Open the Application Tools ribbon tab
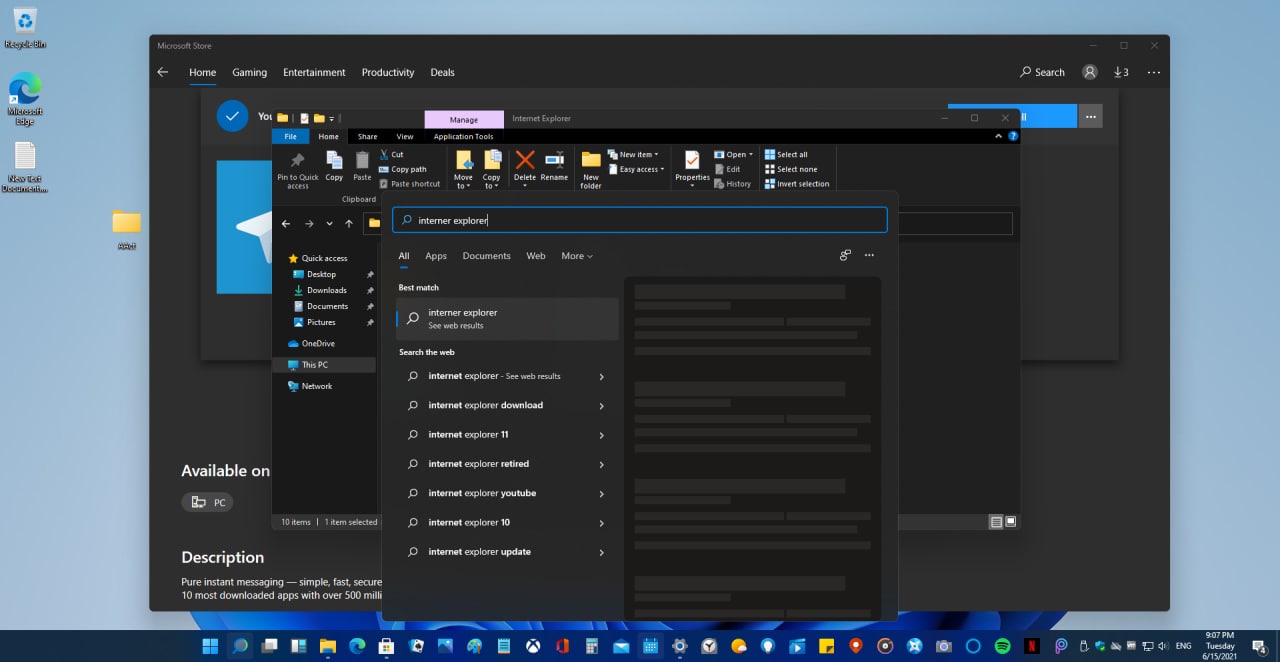This screenshot has width=1280, height=662. coord(463,136)
